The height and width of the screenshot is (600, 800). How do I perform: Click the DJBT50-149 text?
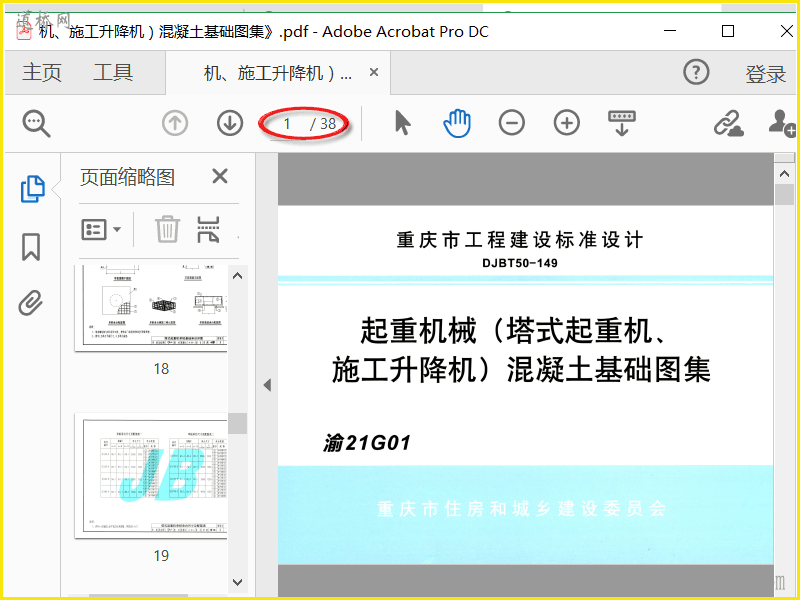tap(520, 263)
